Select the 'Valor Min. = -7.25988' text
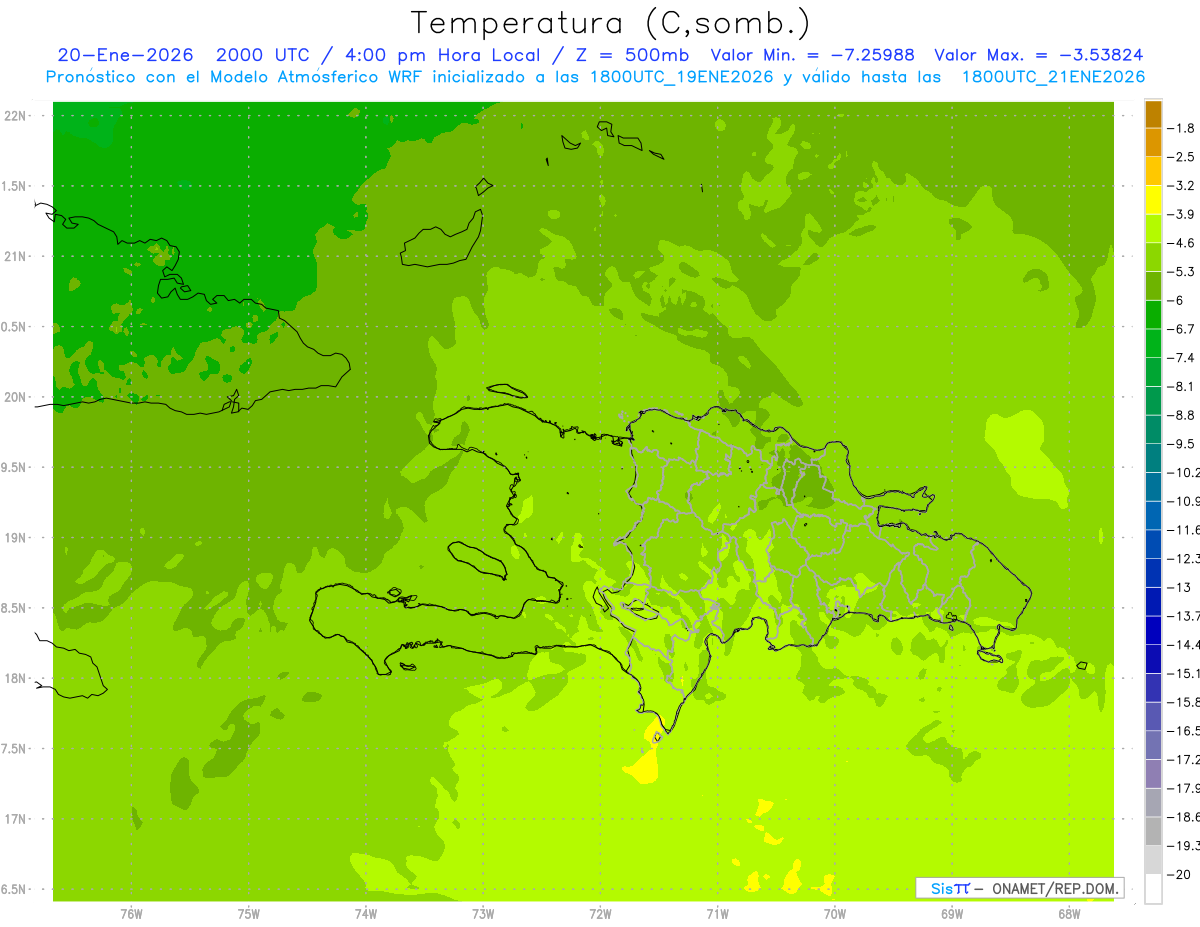This screenshot has height=927, width=1200. [813, 55]
